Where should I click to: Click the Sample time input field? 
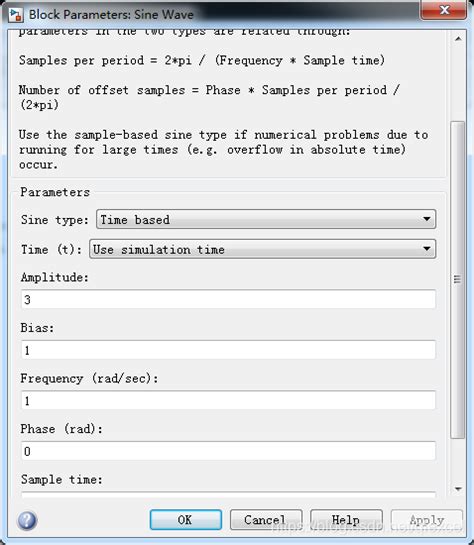point(228,494)
